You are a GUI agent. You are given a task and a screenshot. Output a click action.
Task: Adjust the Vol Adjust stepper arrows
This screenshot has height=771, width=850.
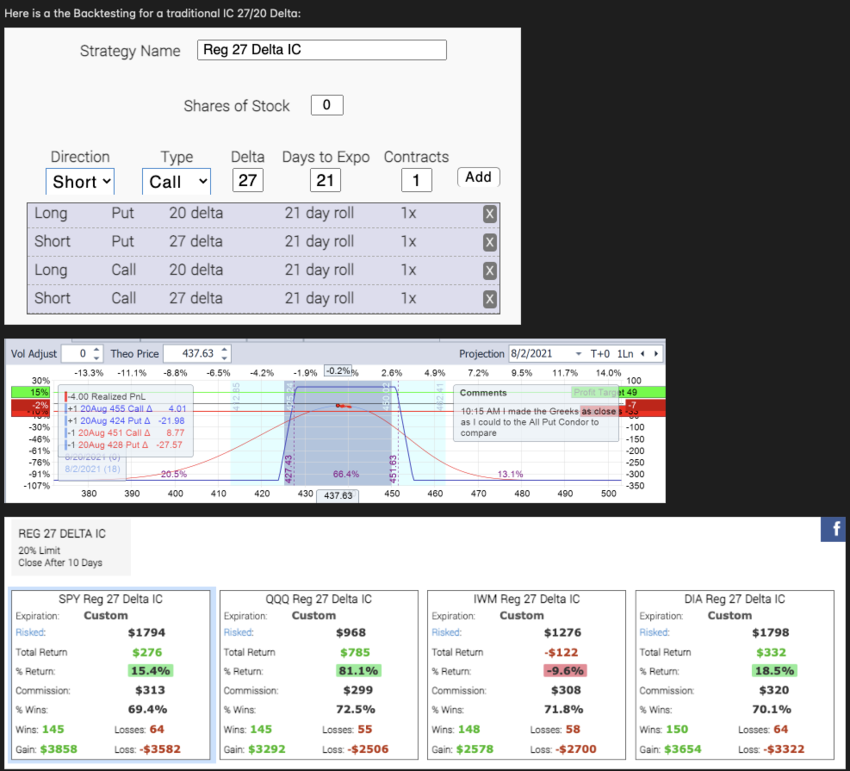coord(96,354)
